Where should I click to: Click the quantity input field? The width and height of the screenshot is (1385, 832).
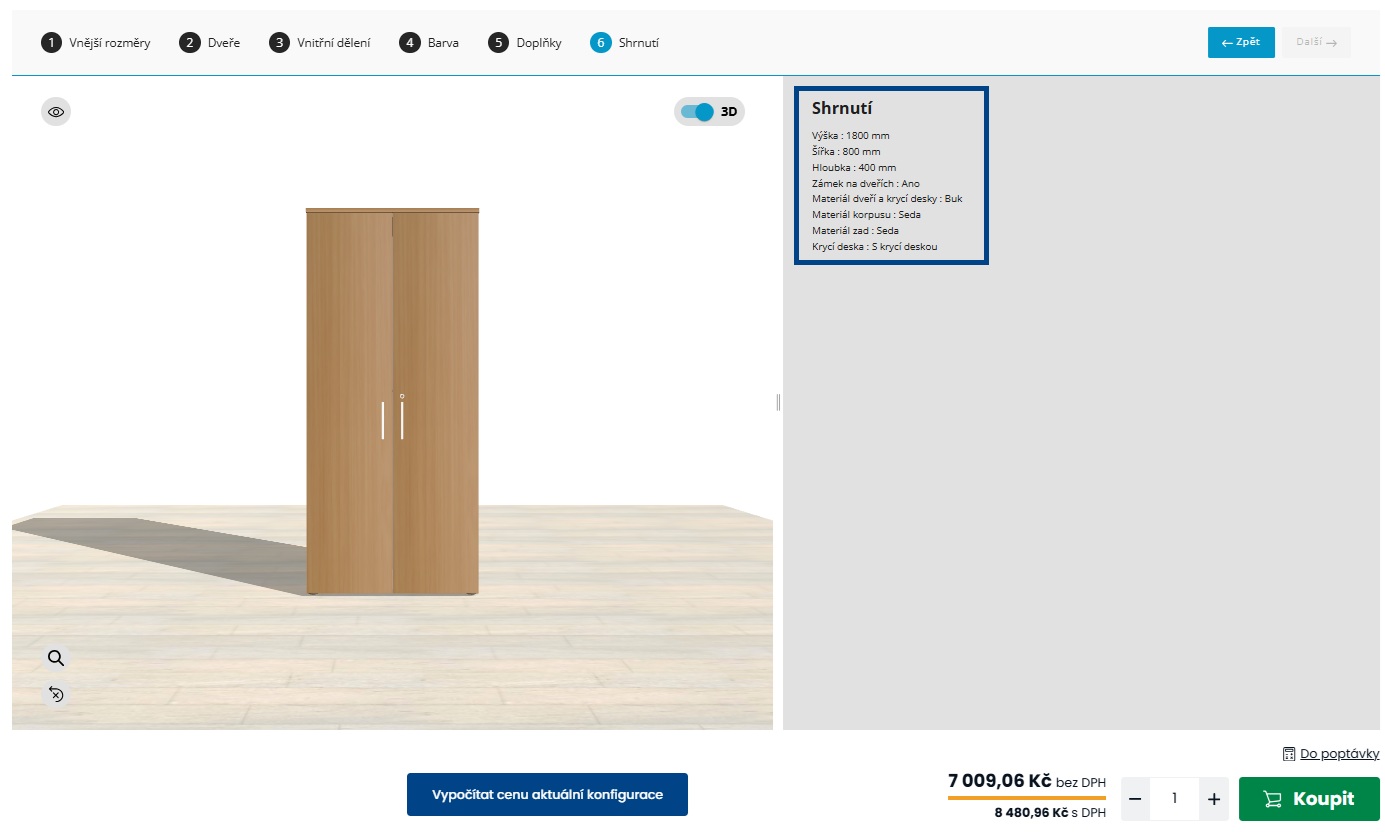[x=1174, y=799]
